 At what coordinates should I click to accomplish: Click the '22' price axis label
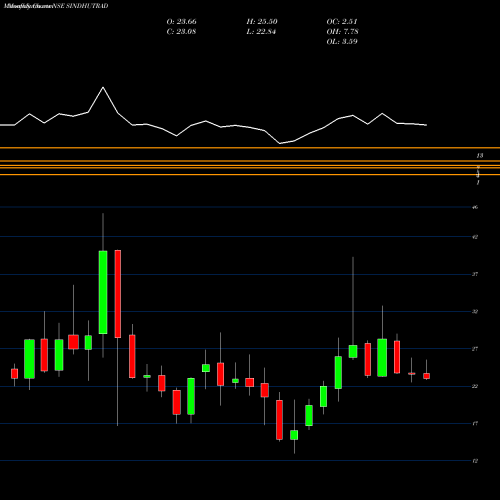coord(475,386)
